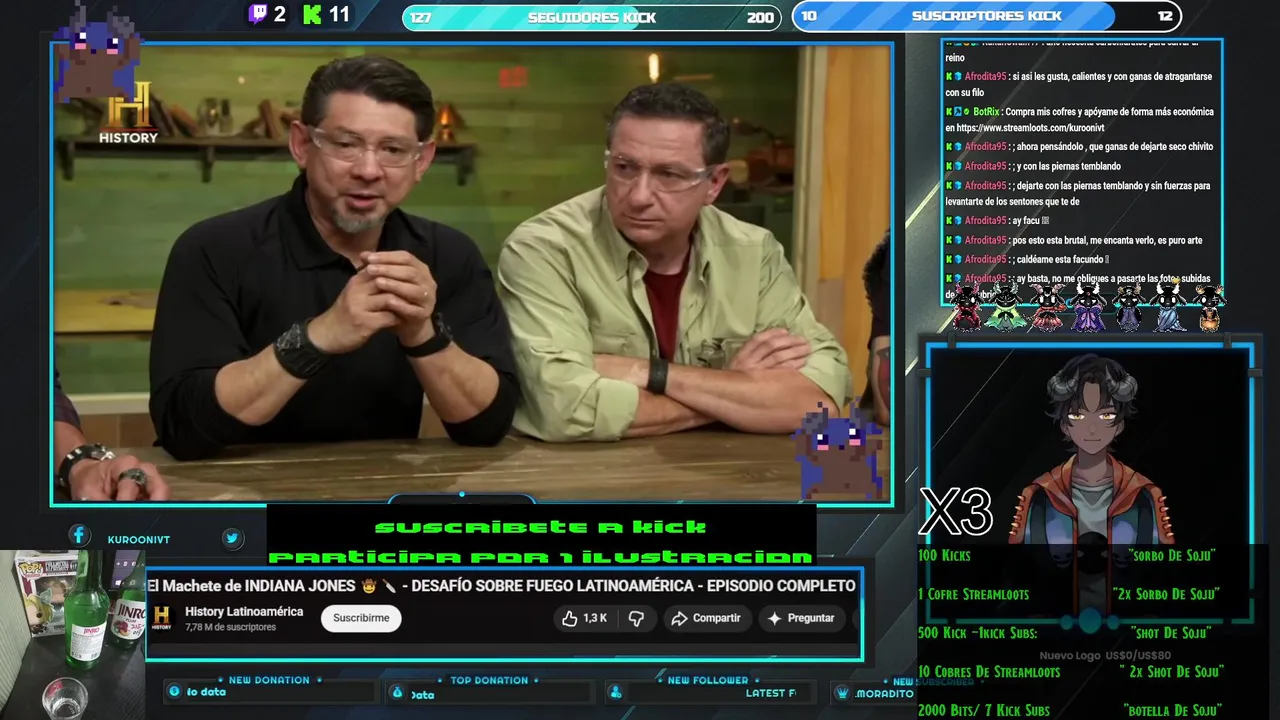Viewport: 1280px width, 720px height.
Task: Click the History channel avatar logo
Action: click(x=161, y=618)
